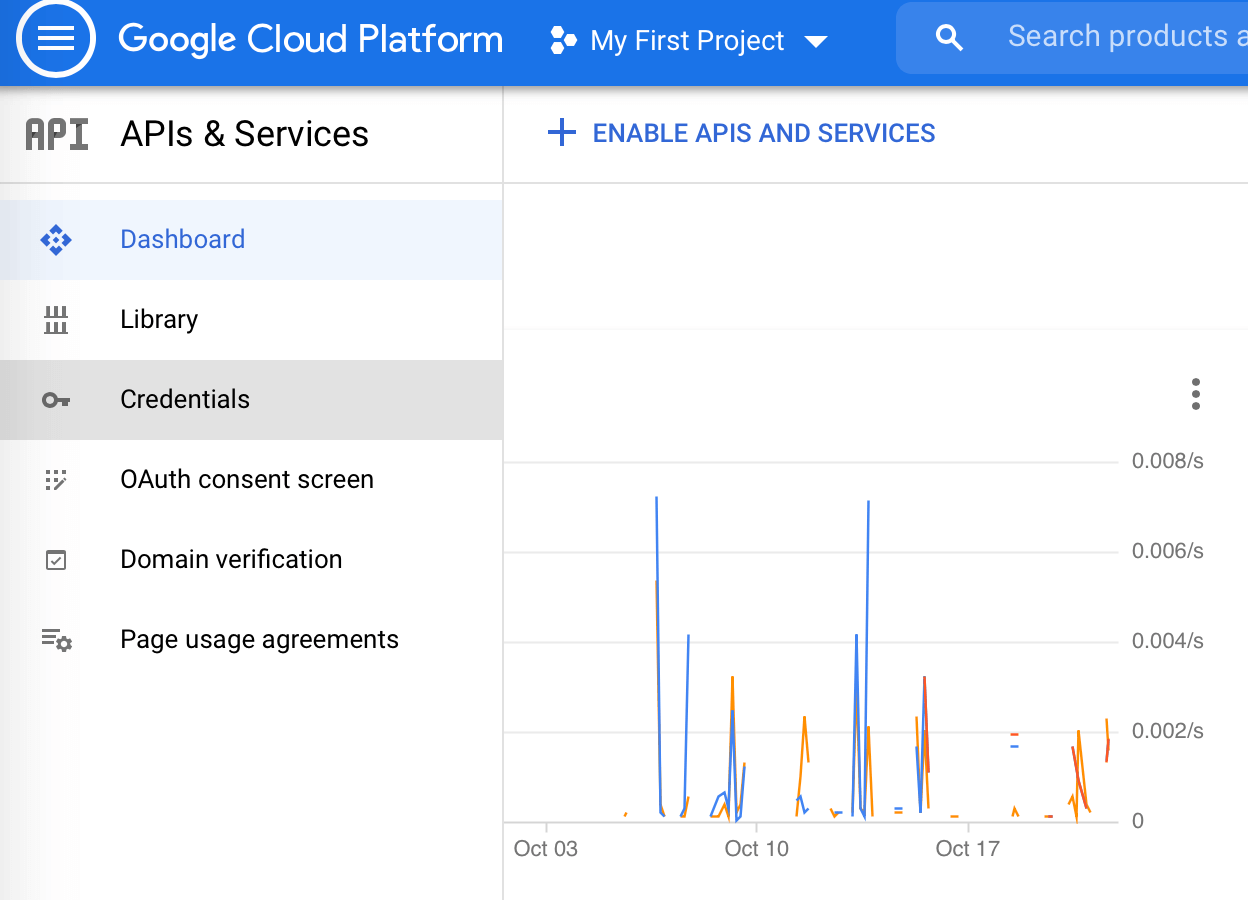The width and height of the screenshot is (1248, 900).
Task: Expand the project dropdown arrow
Action: (816, 42)
